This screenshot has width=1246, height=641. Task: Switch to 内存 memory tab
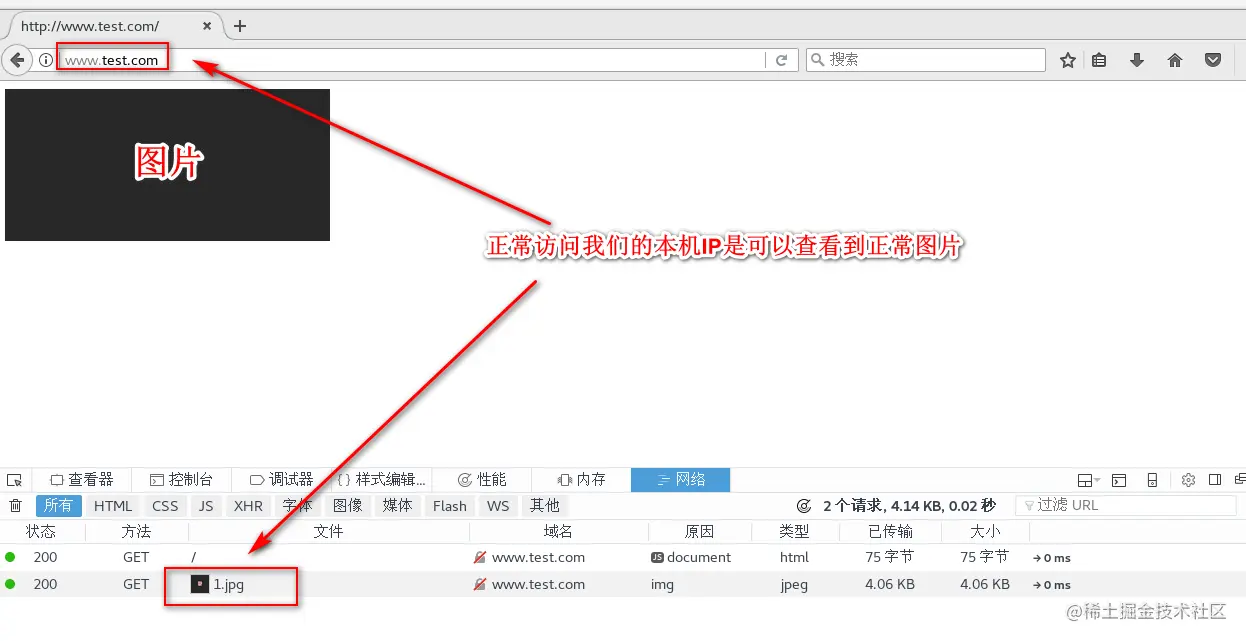581,480
